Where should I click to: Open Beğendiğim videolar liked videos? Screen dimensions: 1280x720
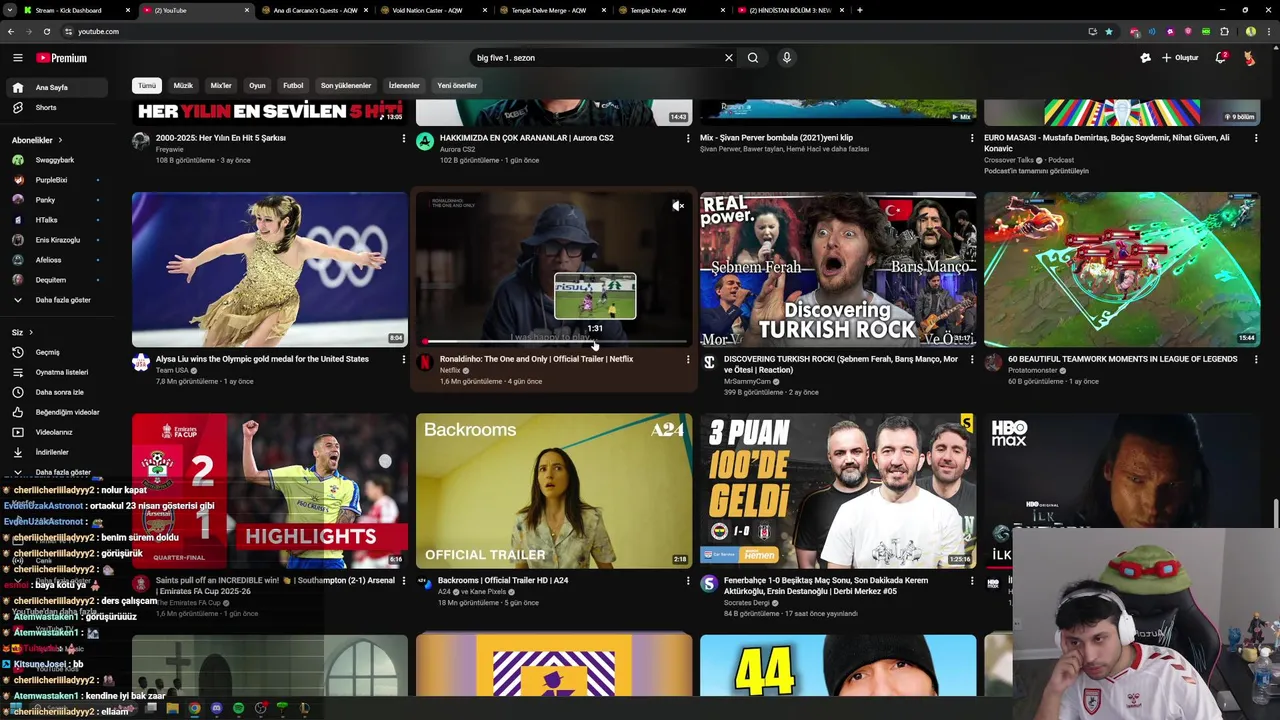click(65, 412)
